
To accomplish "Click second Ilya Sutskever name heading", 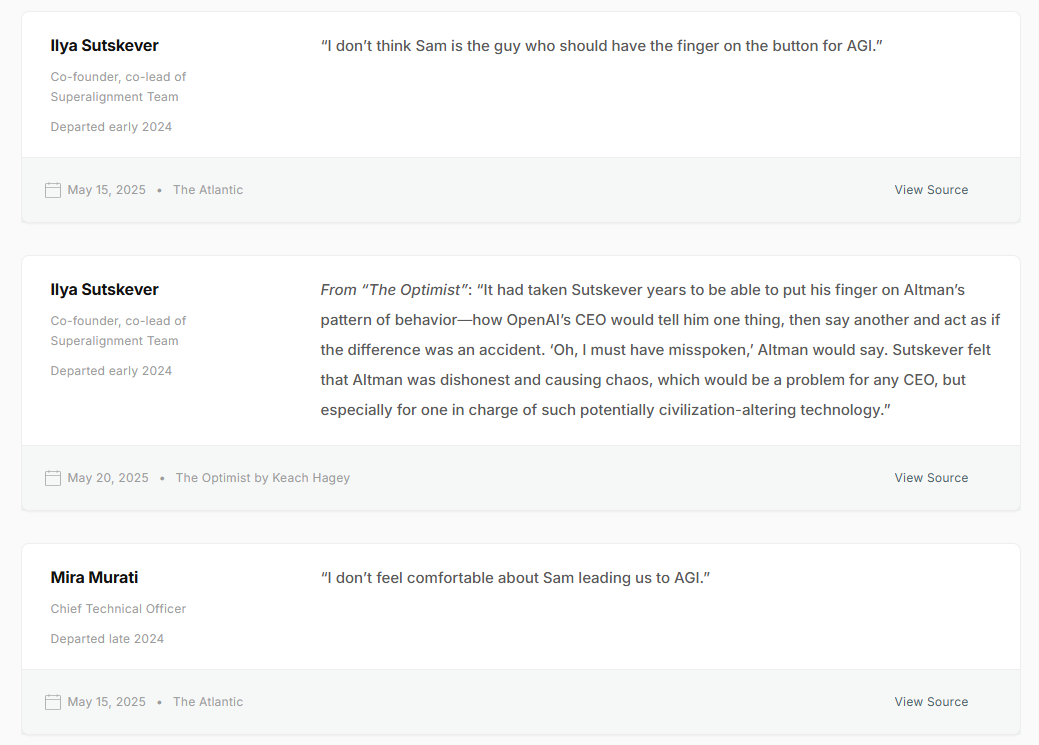I will click(x=104, y=290).
